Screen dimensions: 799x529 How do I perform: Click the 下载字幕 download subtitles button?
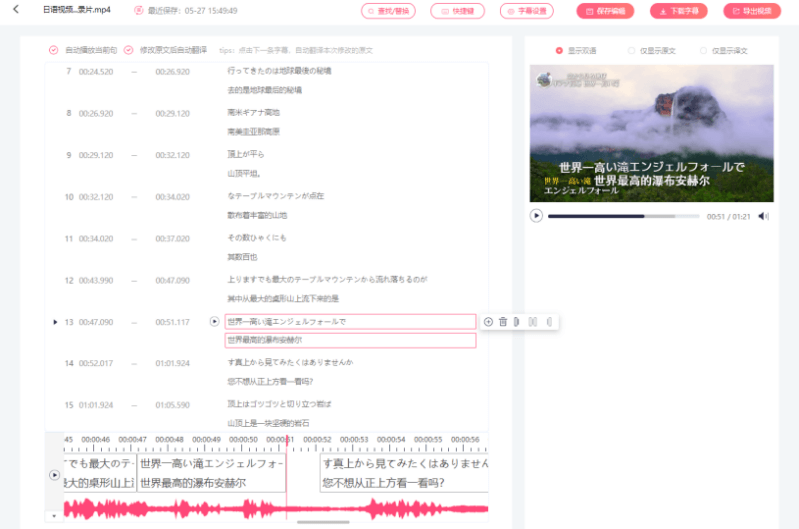pos(678,11)
